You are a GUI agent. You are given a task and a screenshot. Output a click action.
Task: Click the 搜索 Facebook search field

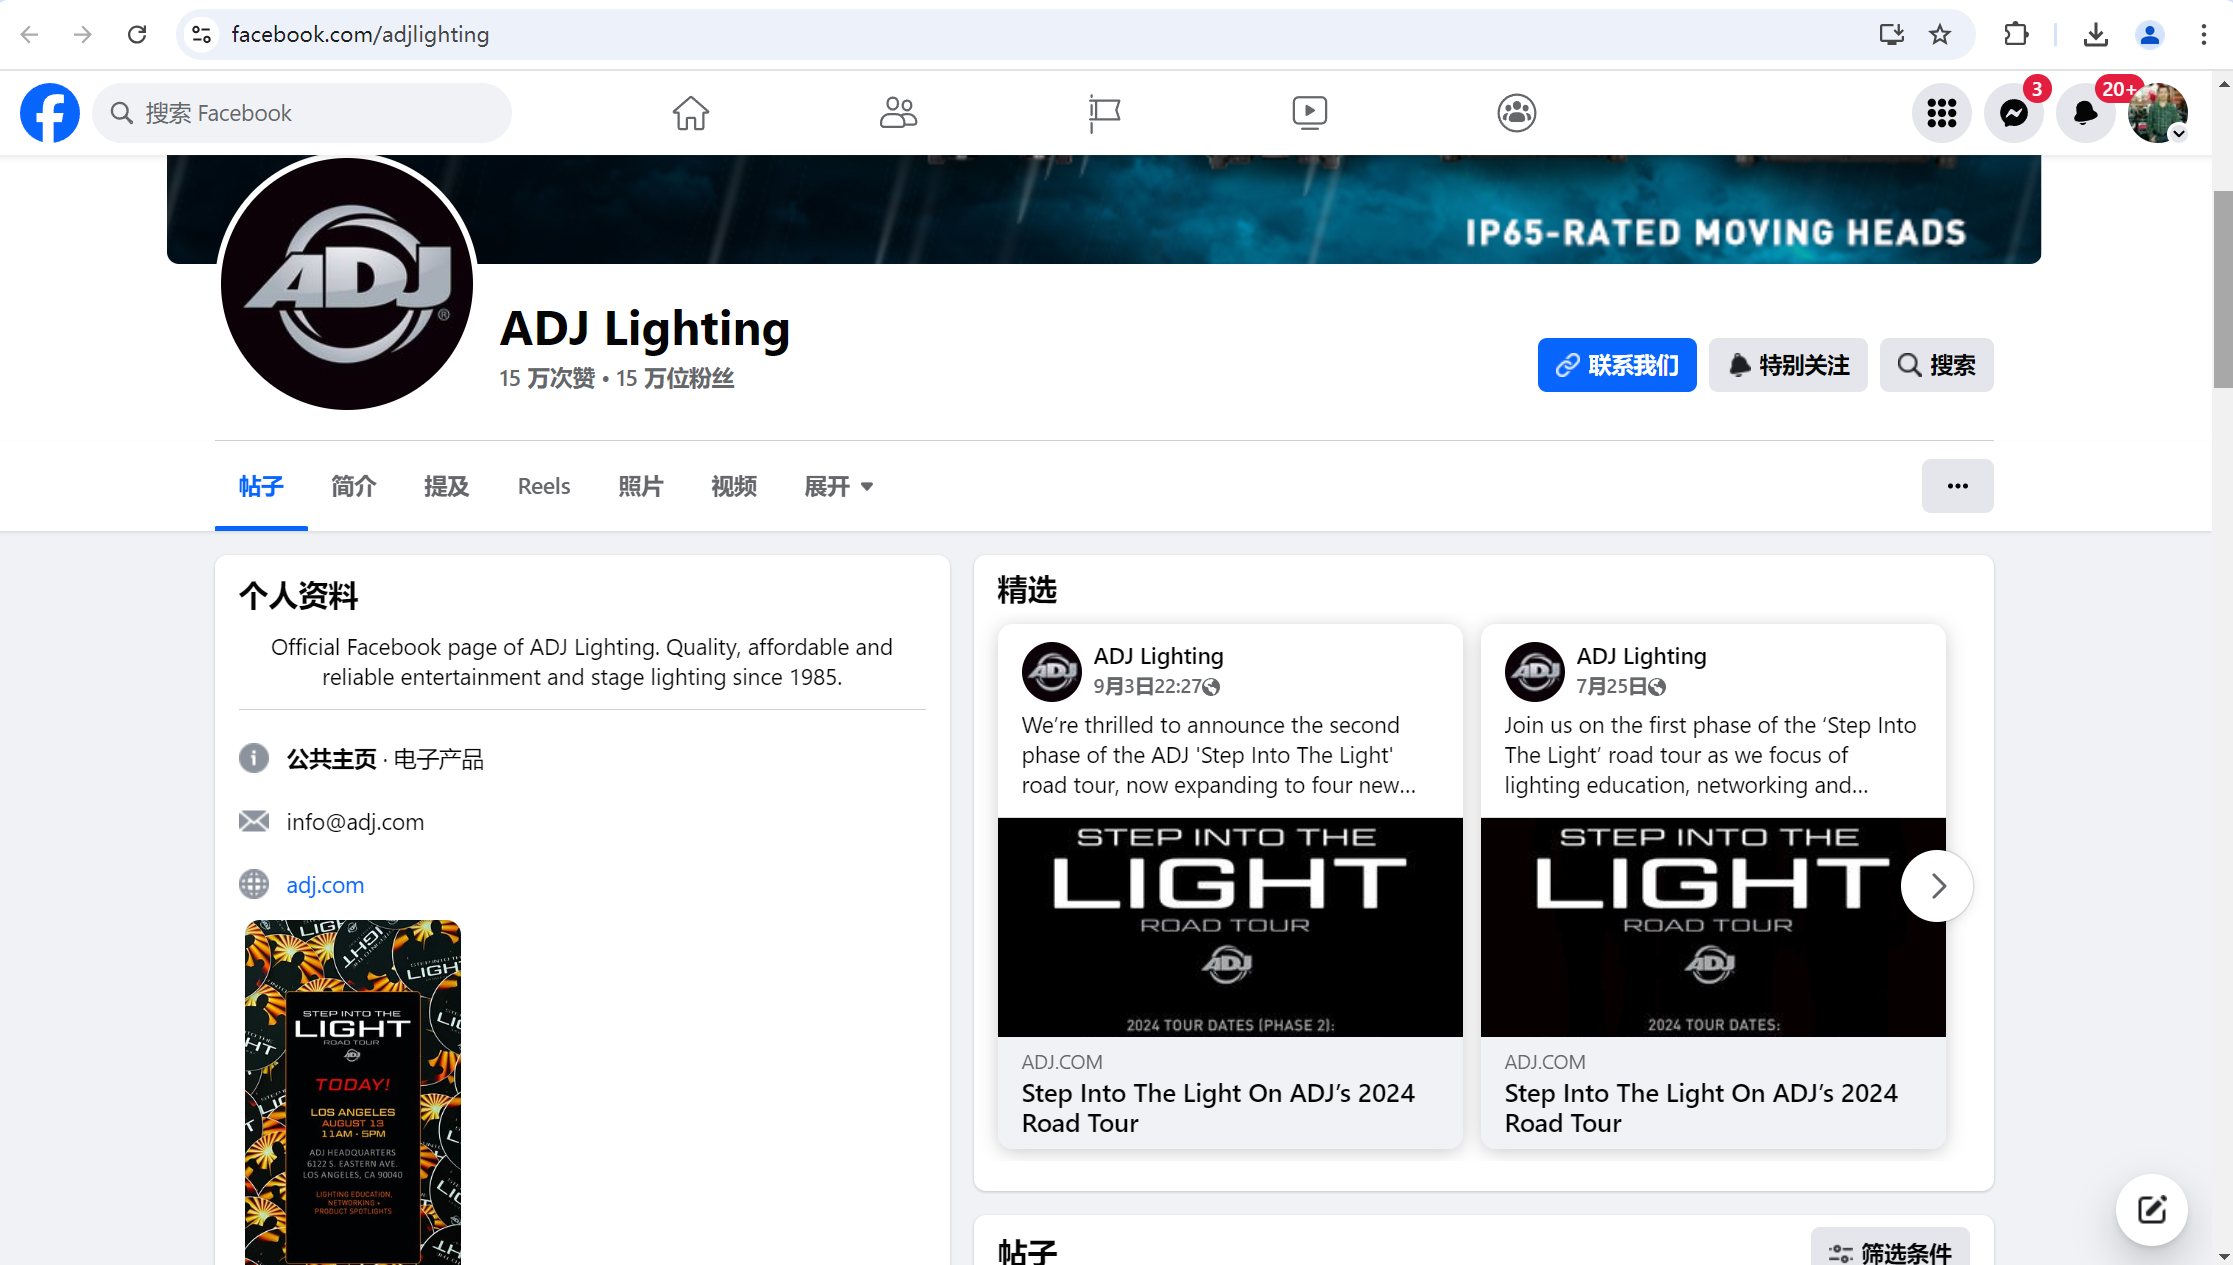pos(302,113)
